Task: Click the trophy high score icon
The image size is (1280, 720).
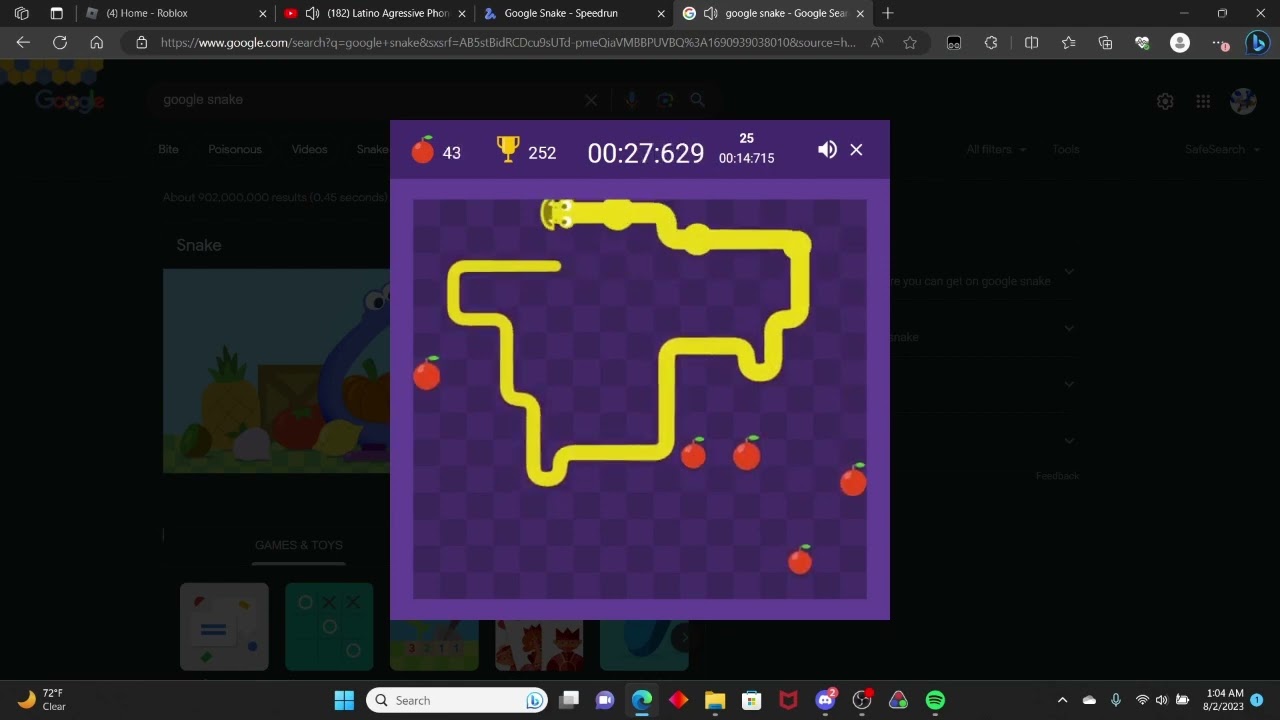Action: click(x=508, y=150)
